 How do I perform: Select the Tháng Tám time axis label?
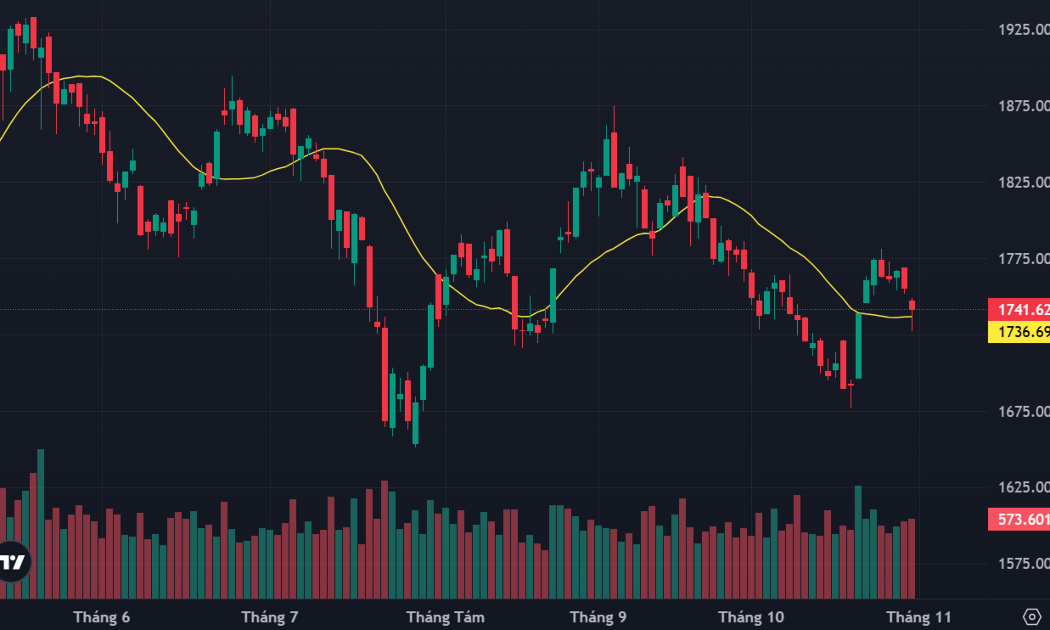coord(445,617)
